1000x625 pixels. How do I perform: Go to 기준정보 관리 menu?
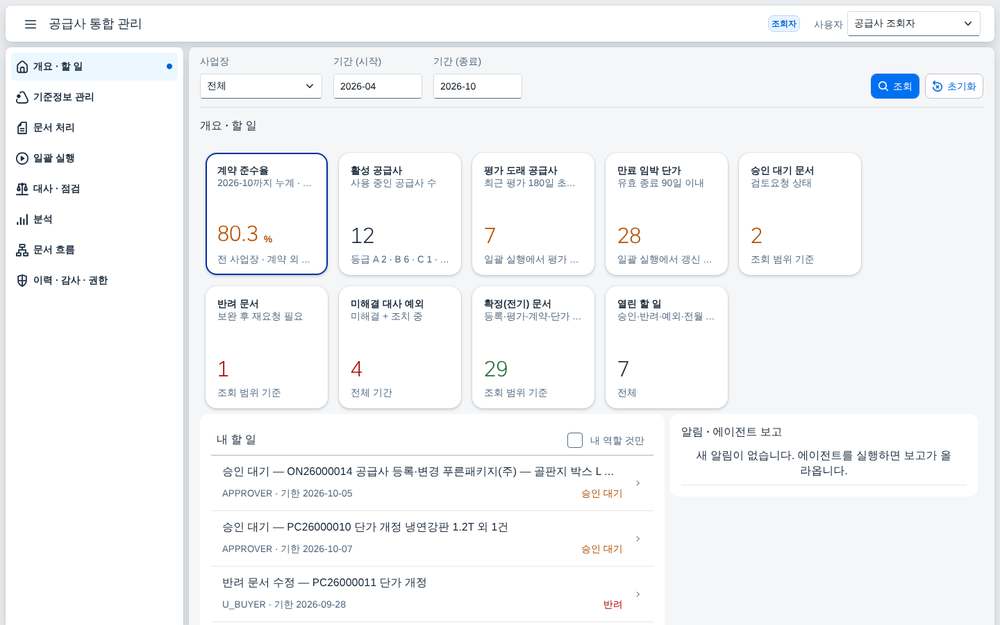click(x=94, y=97)
